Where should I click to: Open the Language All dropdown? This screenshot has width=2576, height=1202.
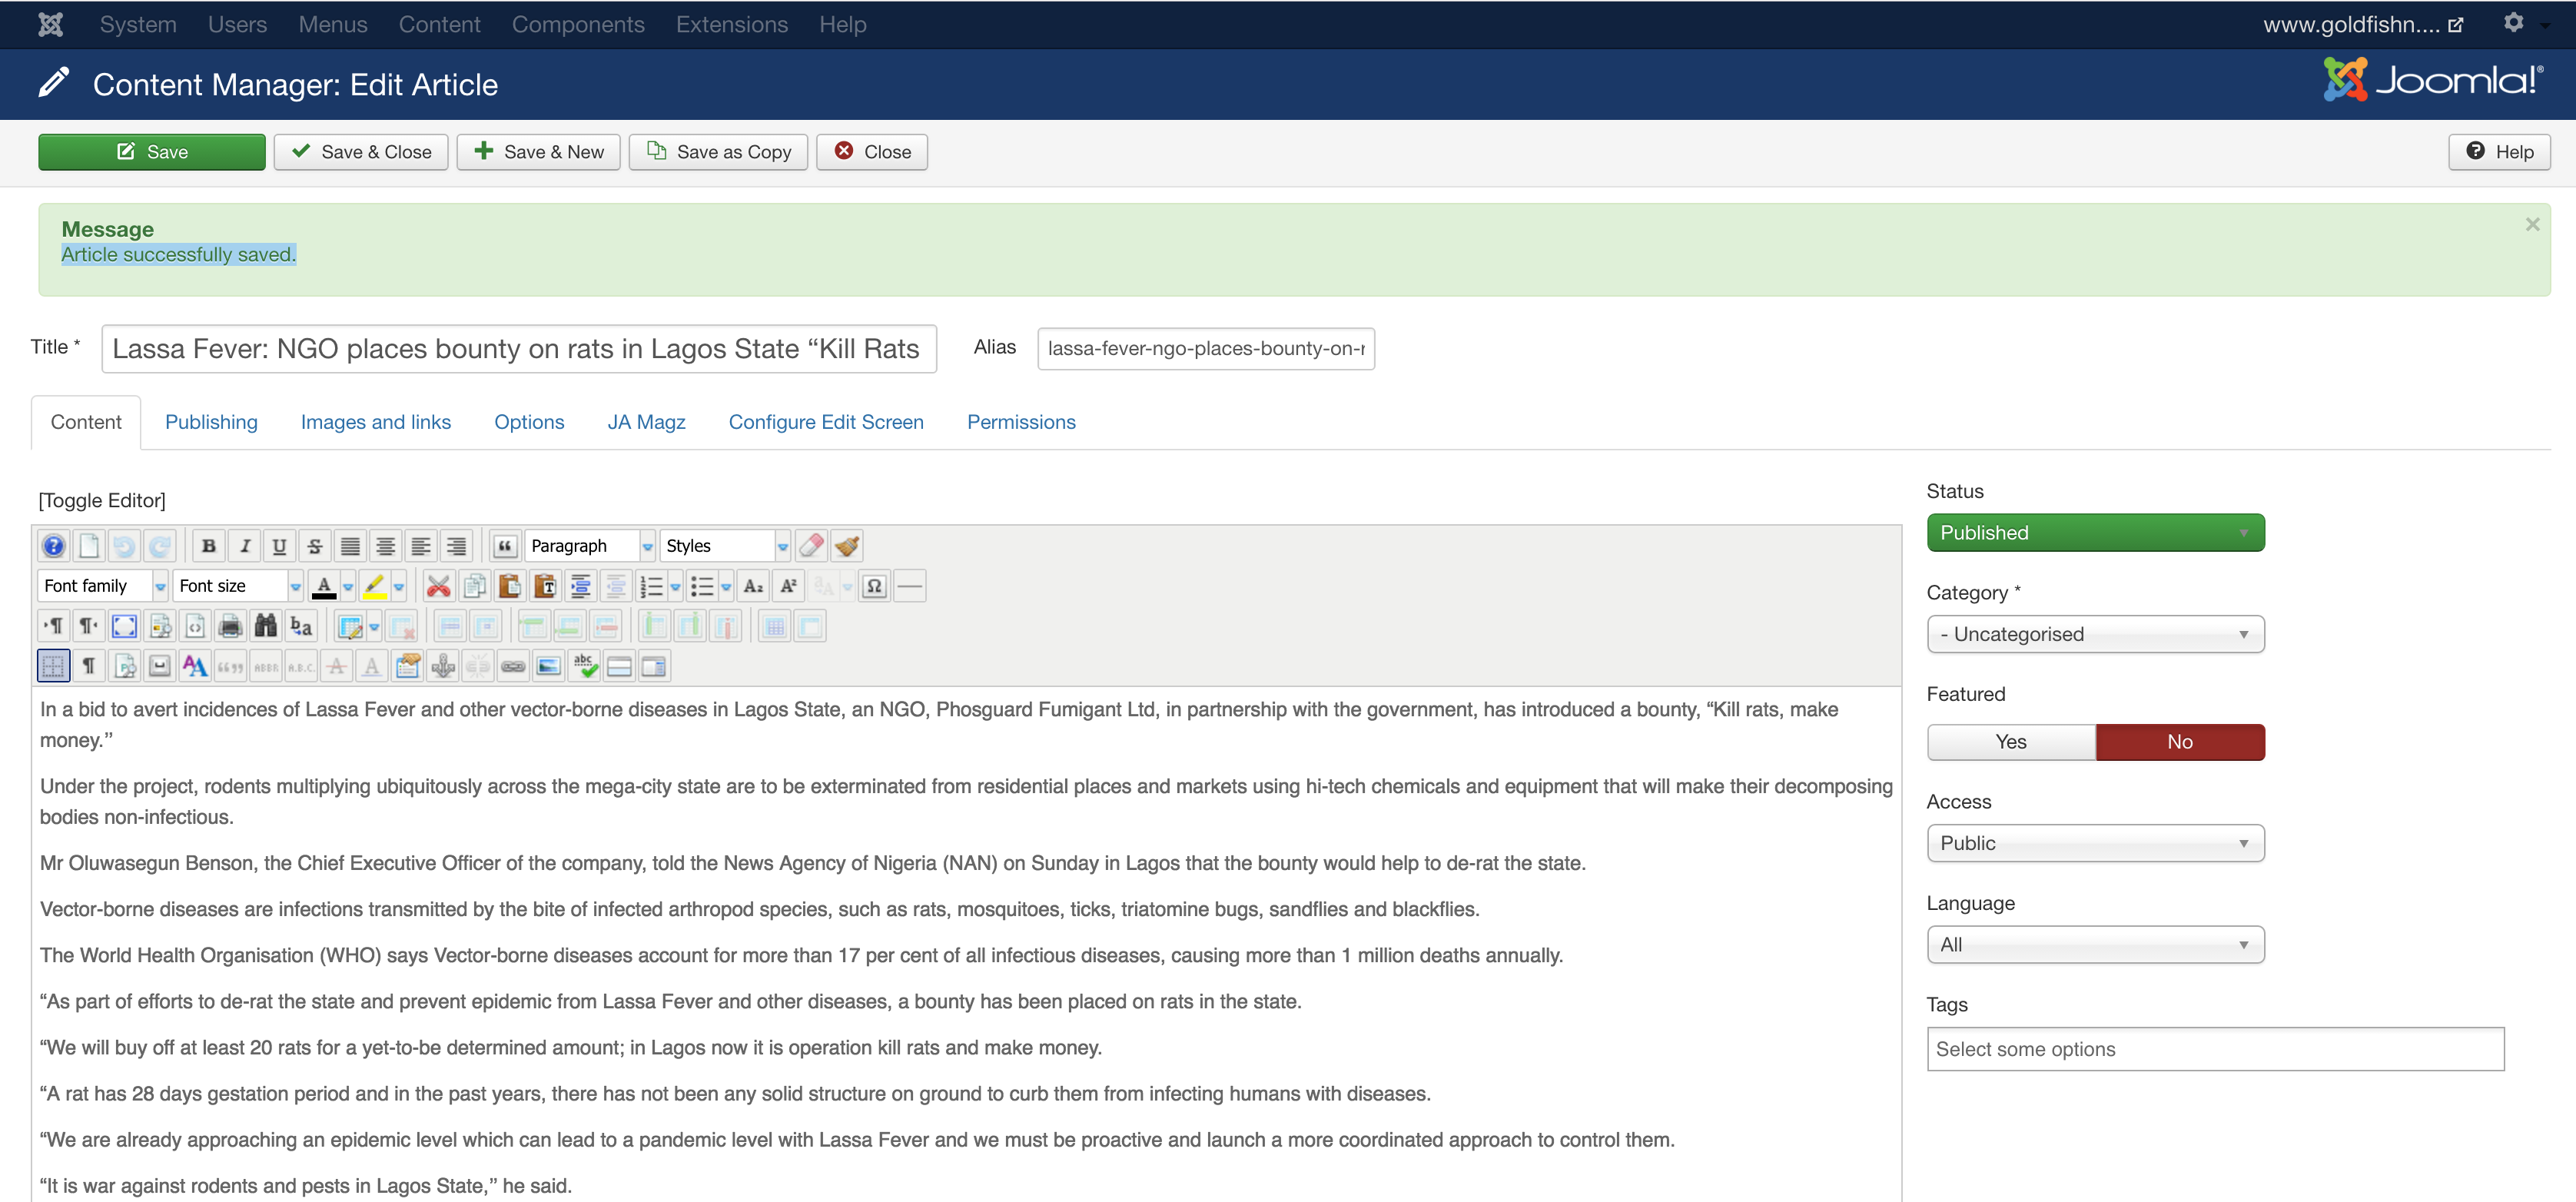[x=2096, y=945]
